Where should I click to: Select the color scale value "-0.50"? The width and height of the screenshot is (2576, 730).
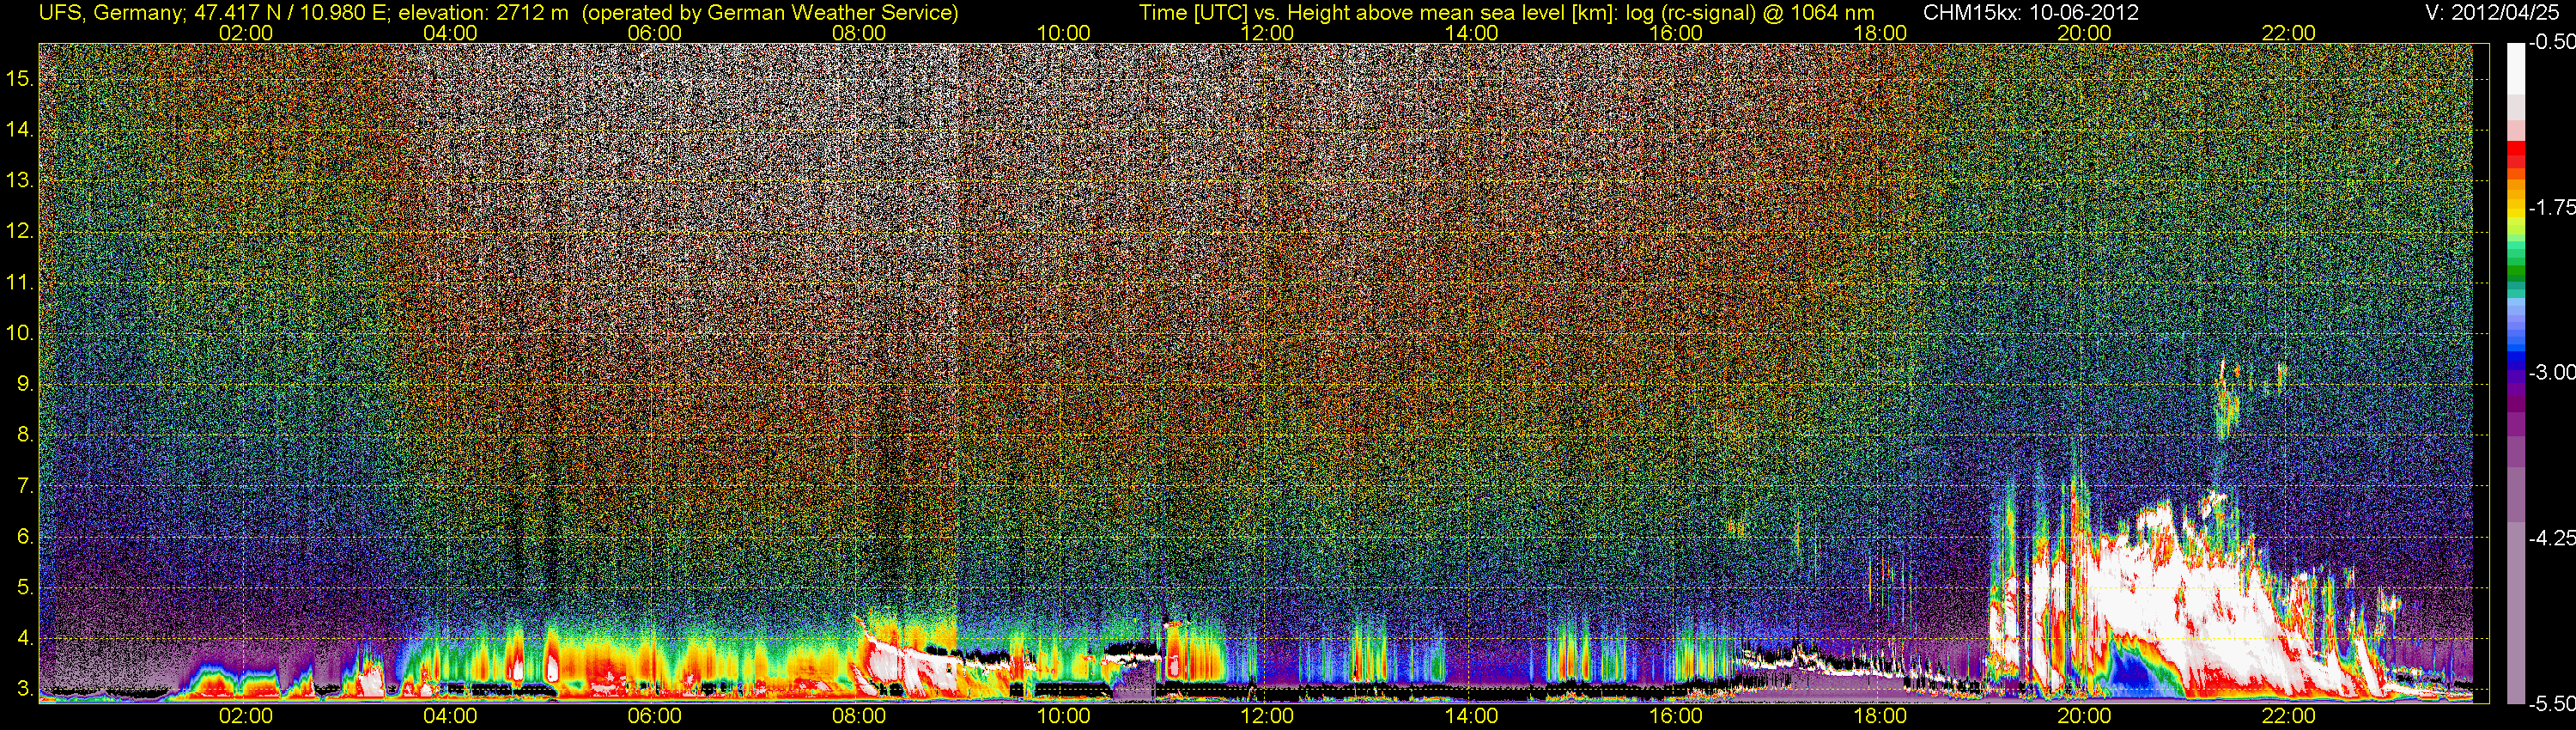(2551, 43)
